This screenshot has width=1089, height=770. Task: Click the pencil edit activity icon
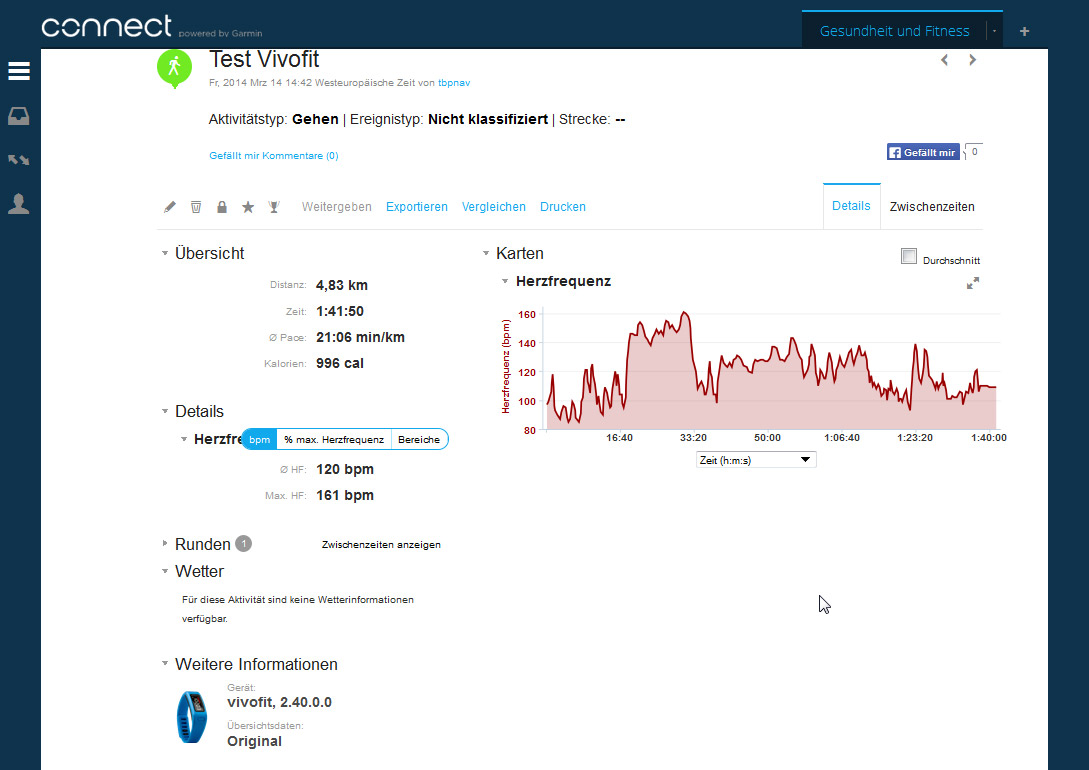[170, 207]
